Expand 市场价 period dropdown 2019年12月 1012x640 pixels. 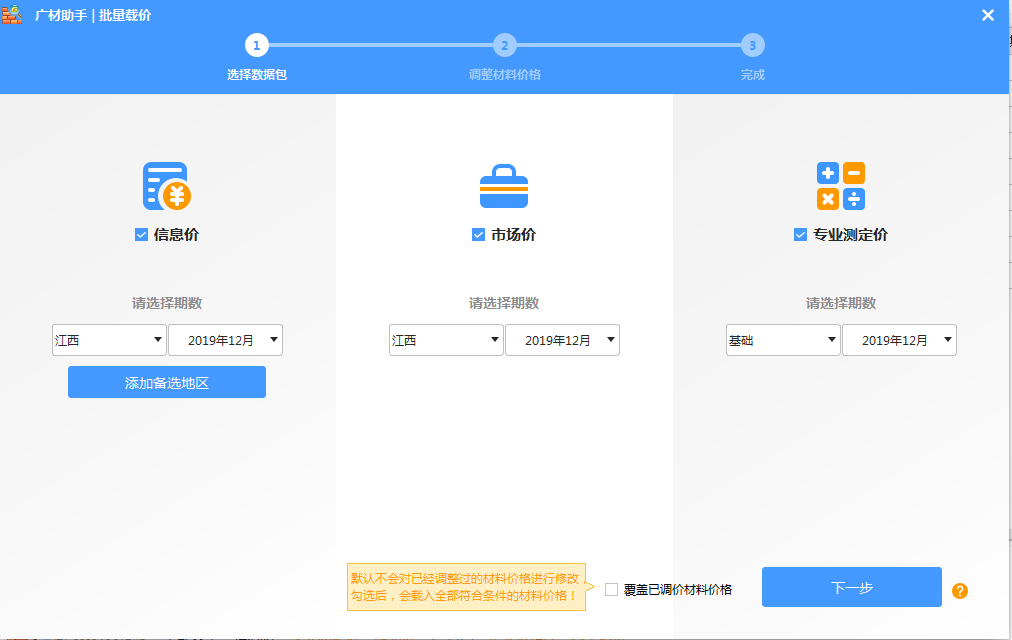click(562, 340)
